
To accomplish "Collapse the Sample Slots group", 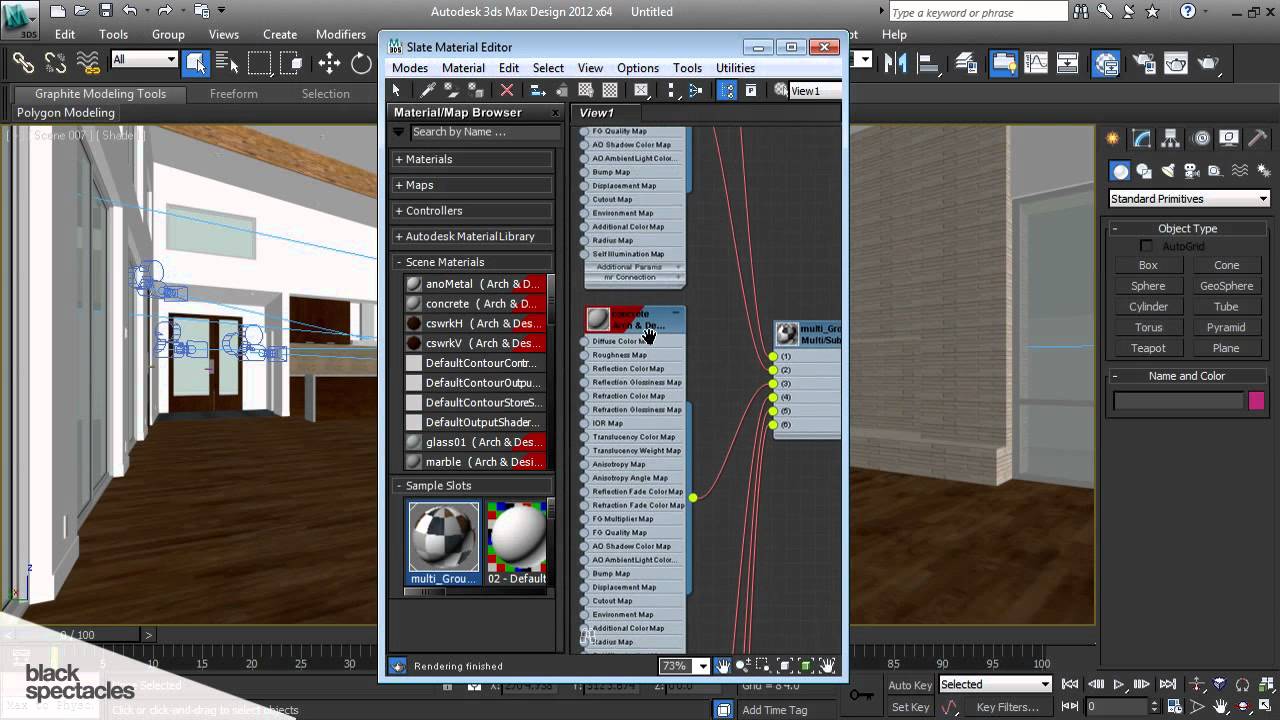I will [472, 486].
